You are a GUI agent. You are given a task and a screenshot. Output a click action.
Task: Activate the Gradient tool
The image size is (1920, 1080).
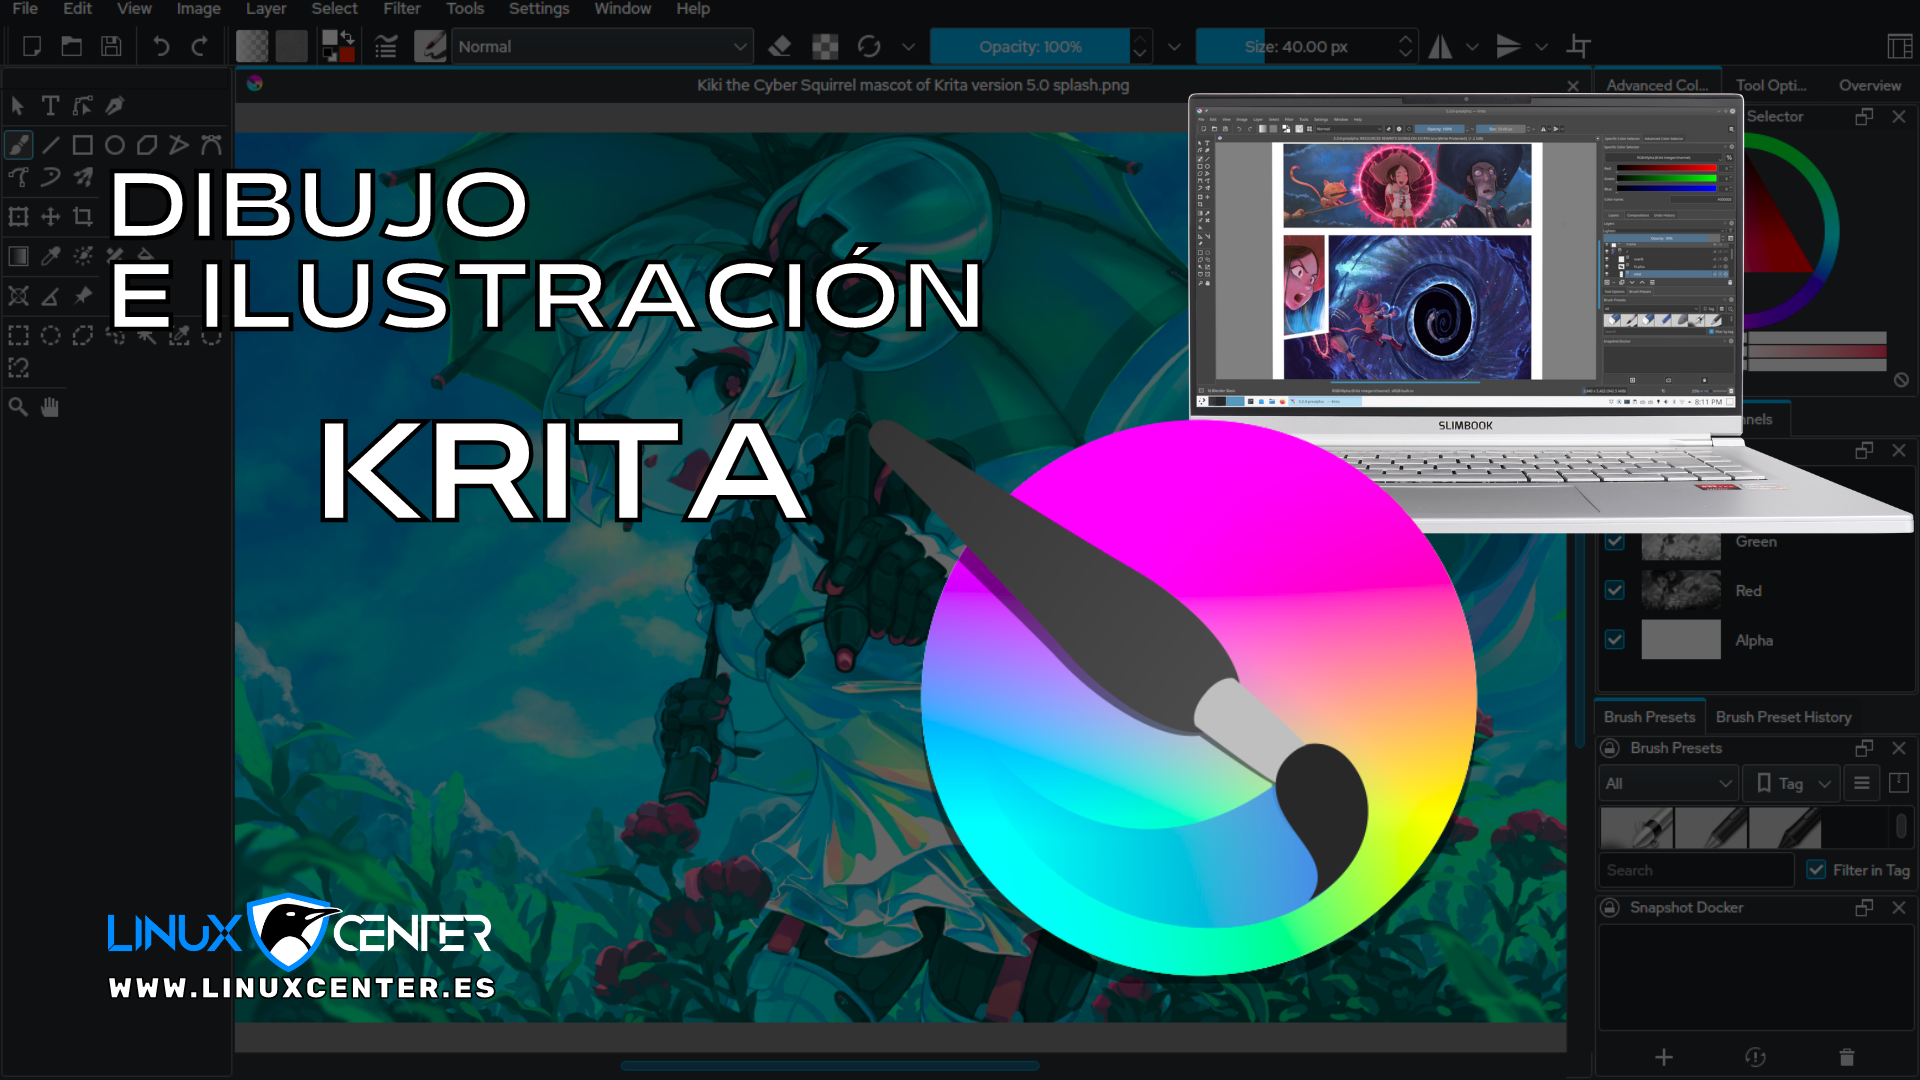tap(18, 256)
